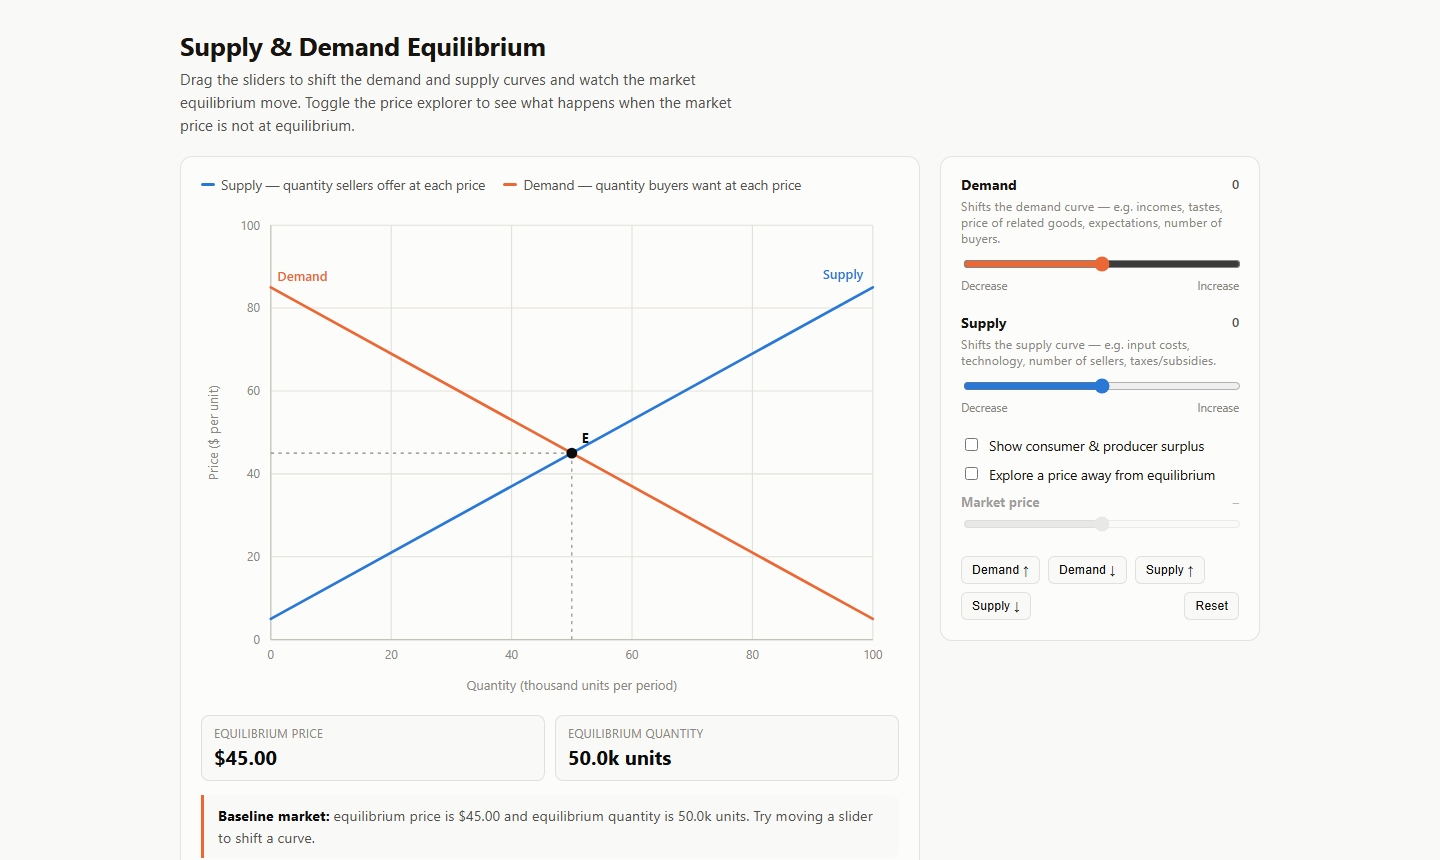
Task: Click the equilibrium point E marker
Action: click(572, 453)
